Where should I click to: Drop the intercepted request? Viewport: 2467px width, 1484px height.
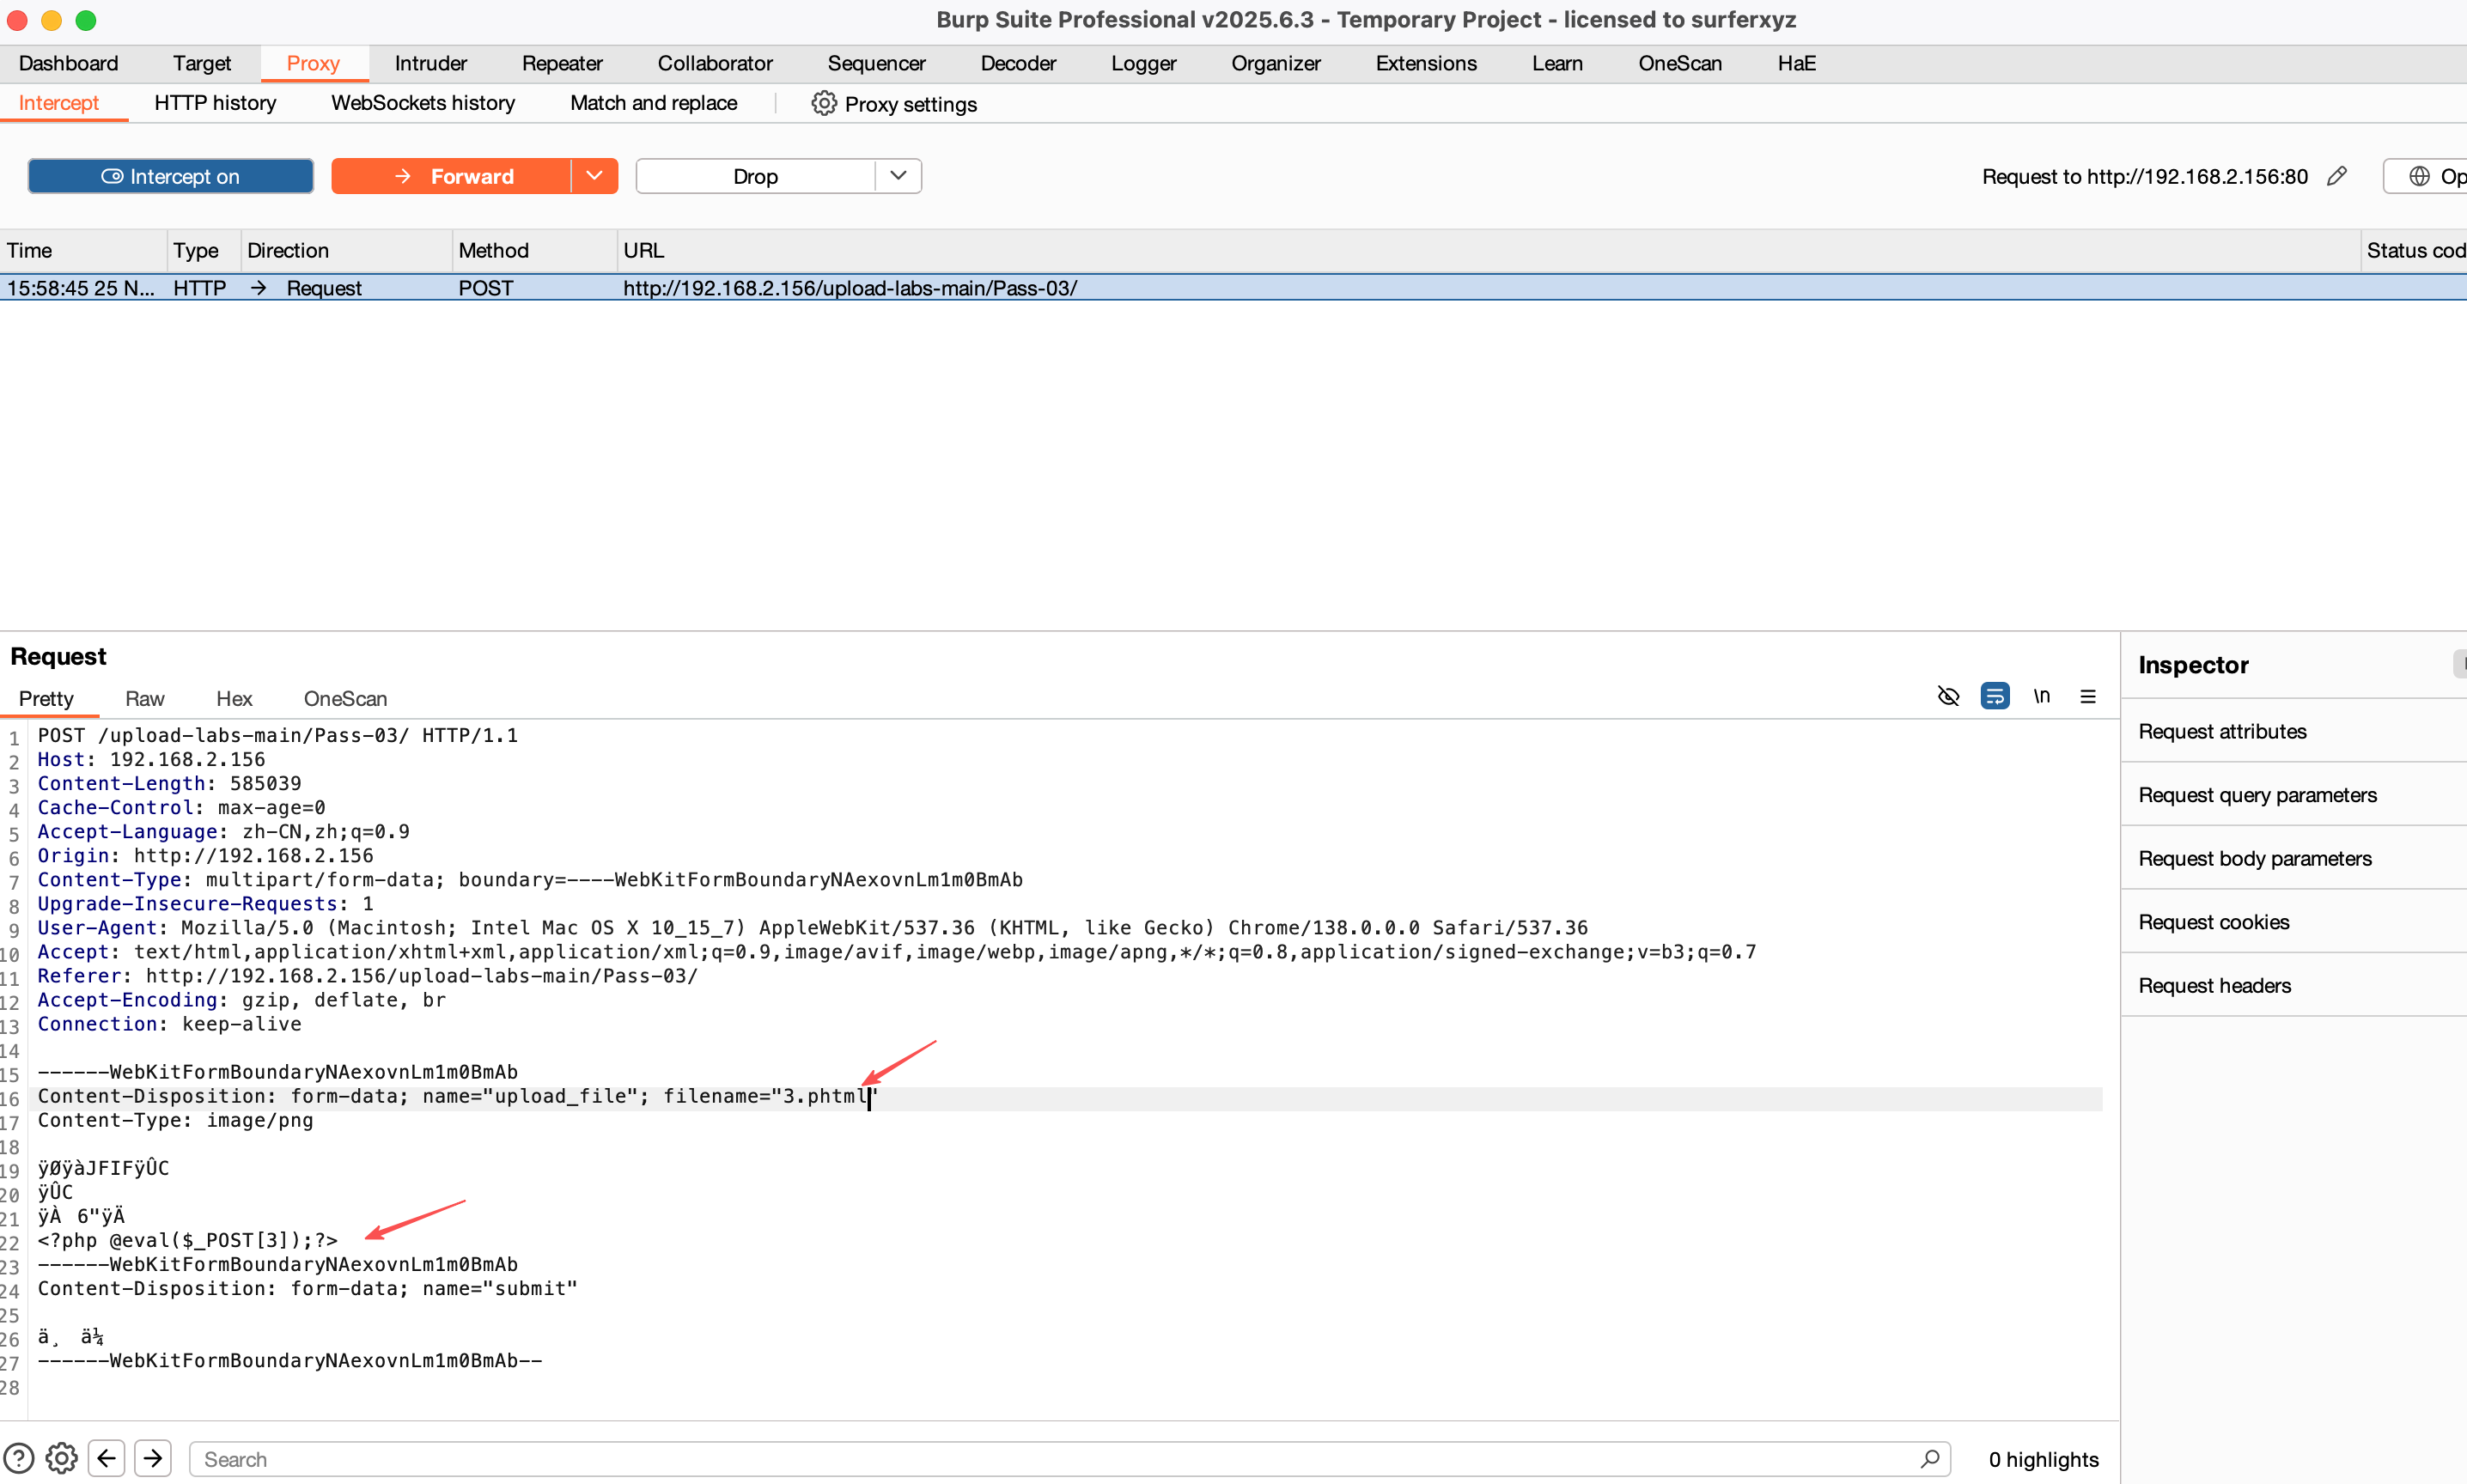[x=755, y=176]
